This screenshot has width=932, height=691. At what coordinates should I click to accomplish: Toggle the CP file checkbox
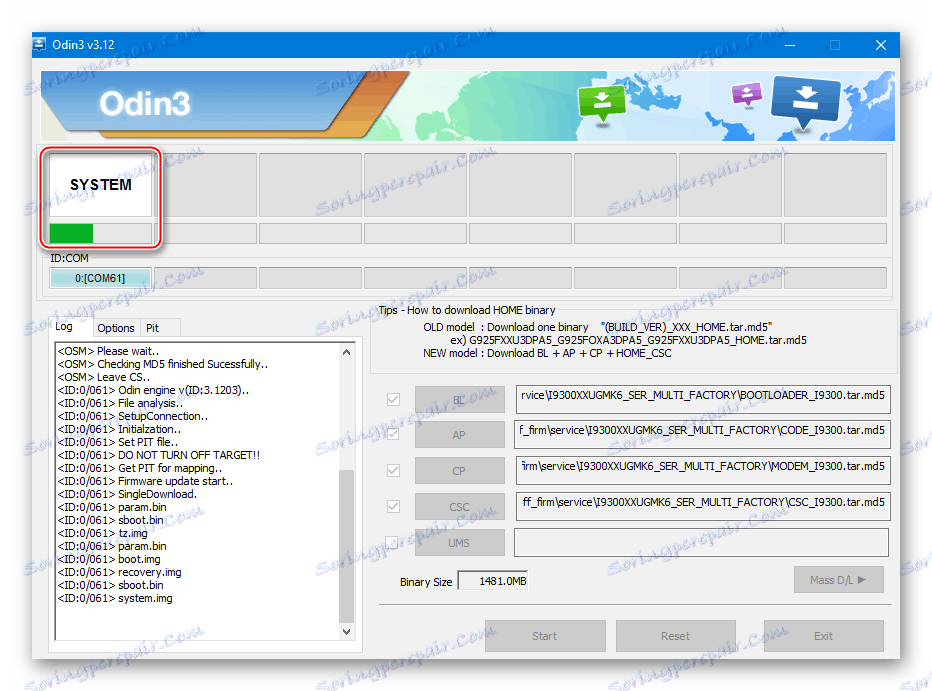point(393,471)
